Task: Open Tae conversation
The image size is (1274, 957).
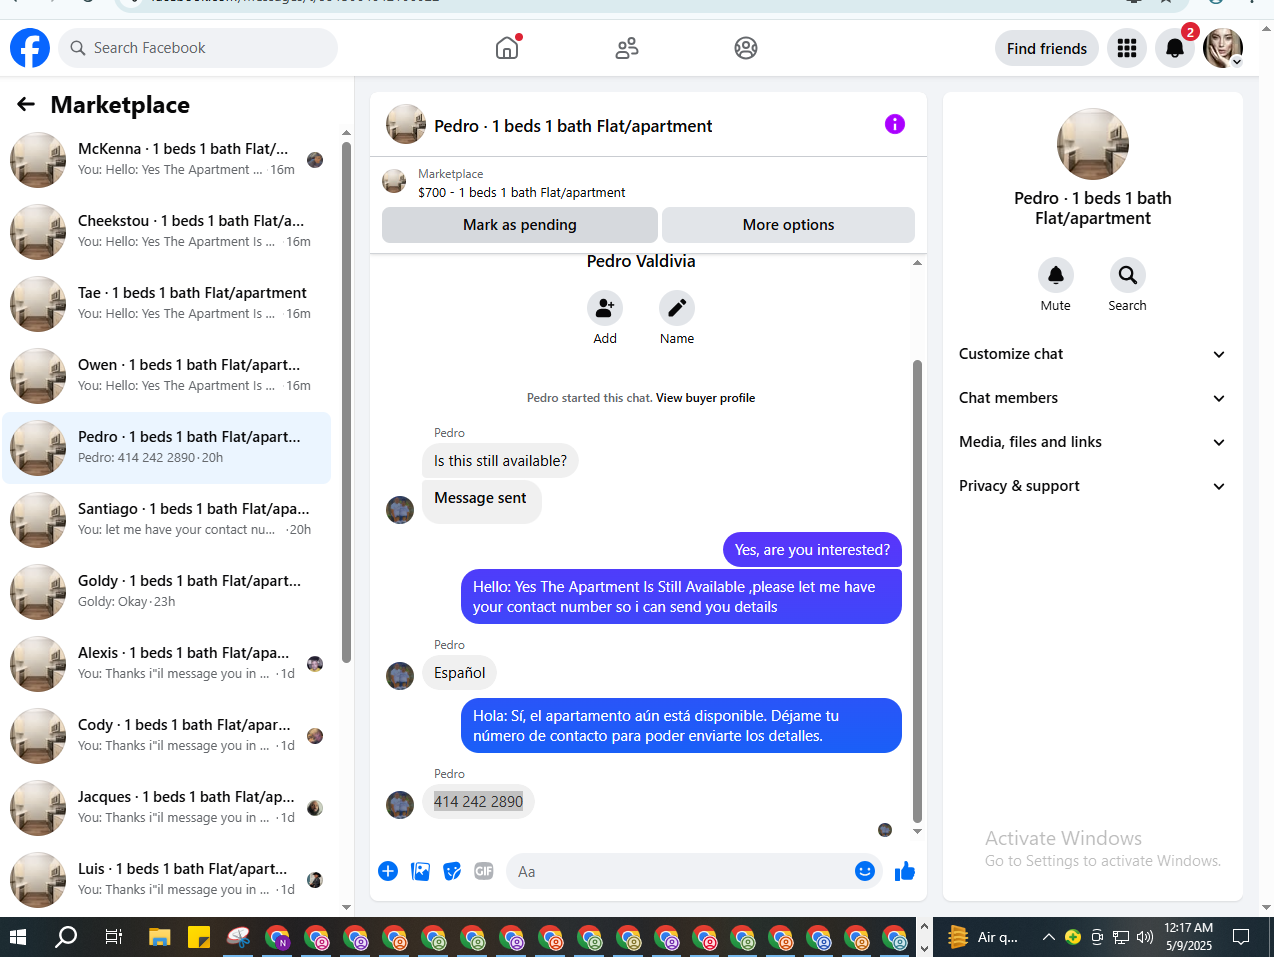Action: (x=167, y=304)
